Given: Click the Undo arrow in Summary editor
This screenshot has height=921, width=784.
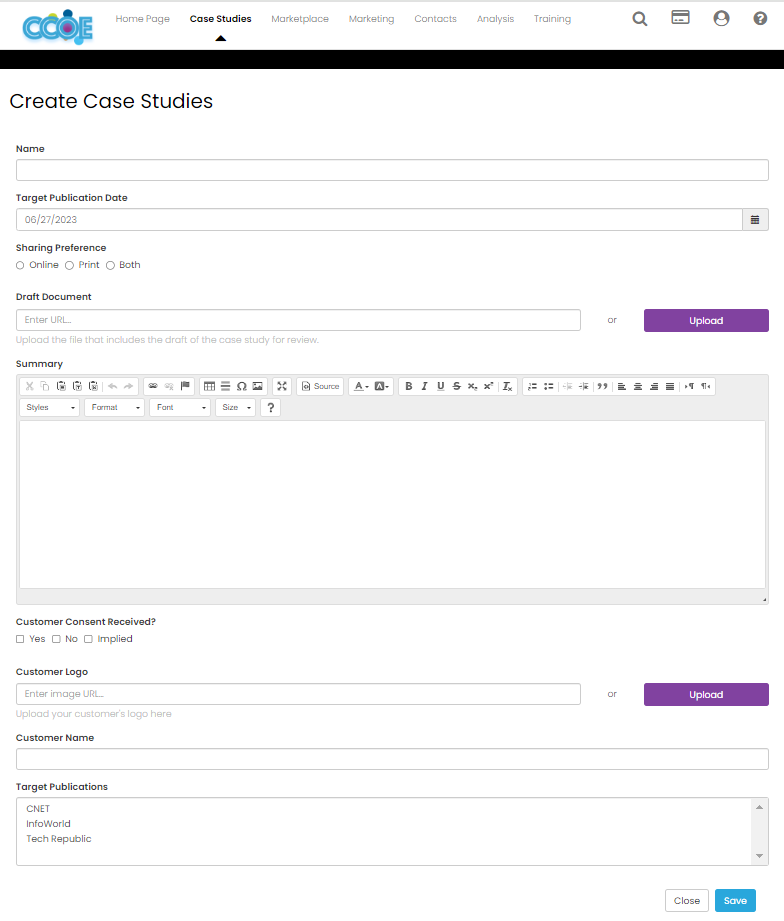Looking at the screenshot, I should [112, 386].
